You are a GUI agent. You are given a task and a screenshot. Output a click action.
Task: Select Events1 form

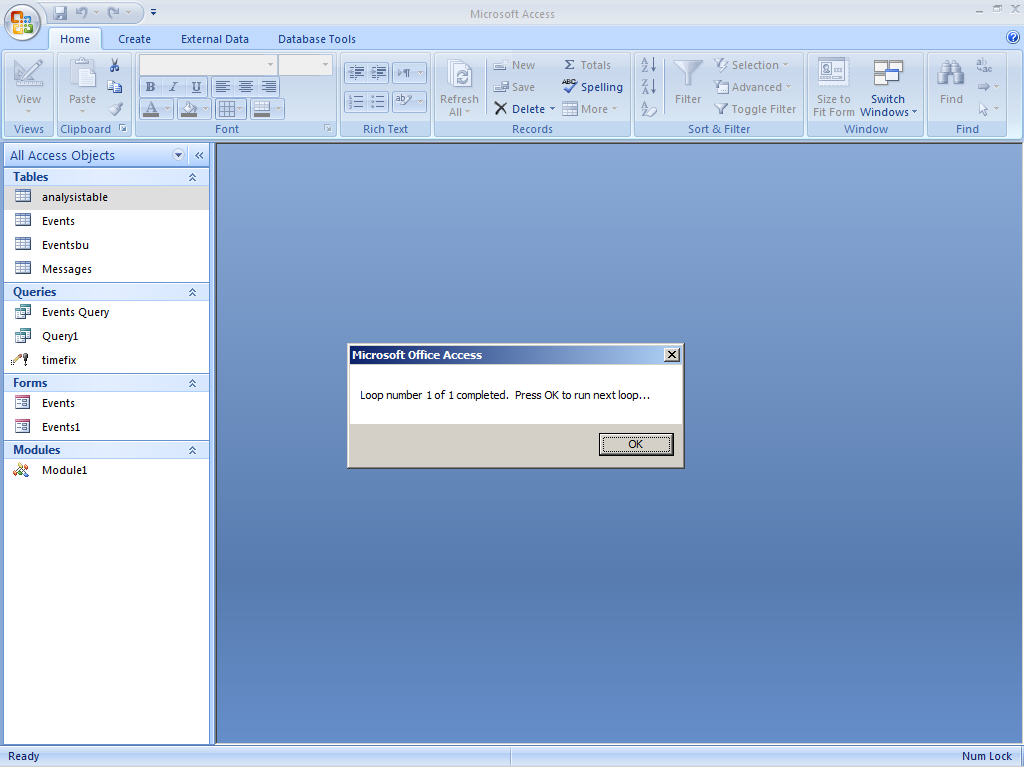point(106,427)
